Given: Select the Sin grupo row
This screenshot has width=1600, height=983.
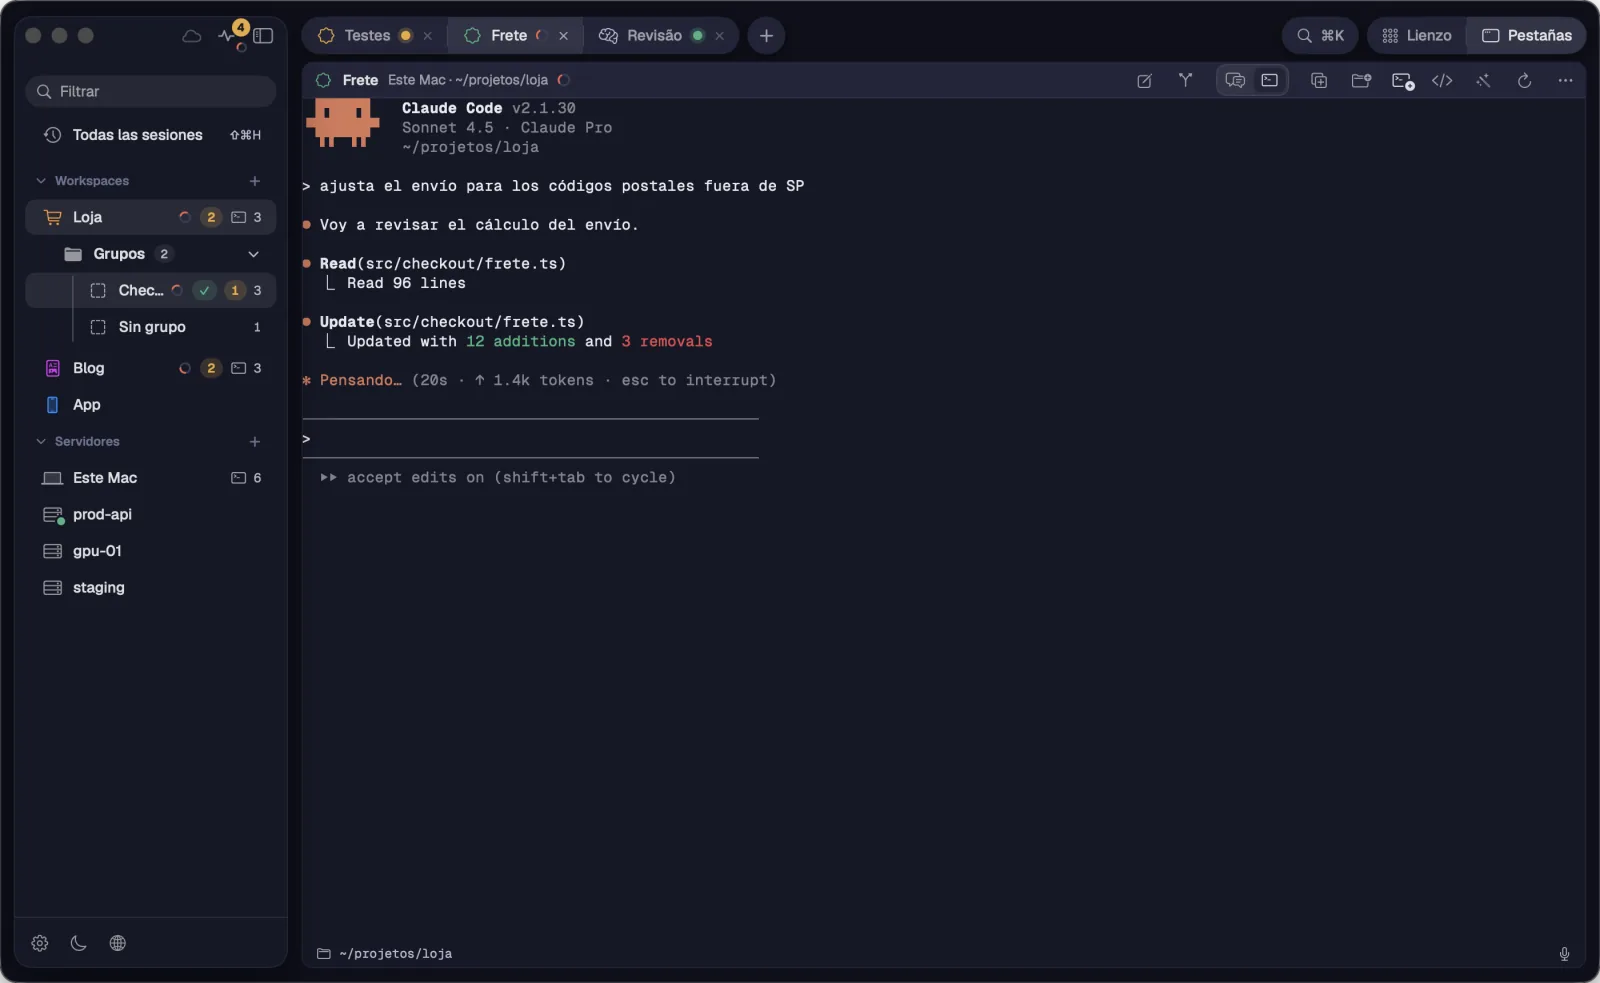Looking at the screenshot, I should [x=151, y=327].
